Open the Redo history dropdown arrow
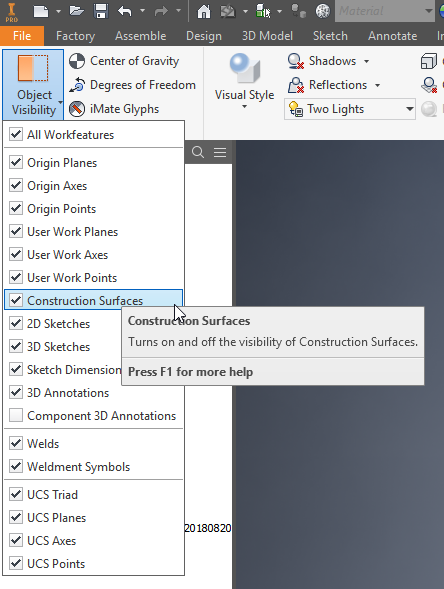 [178, 11]
